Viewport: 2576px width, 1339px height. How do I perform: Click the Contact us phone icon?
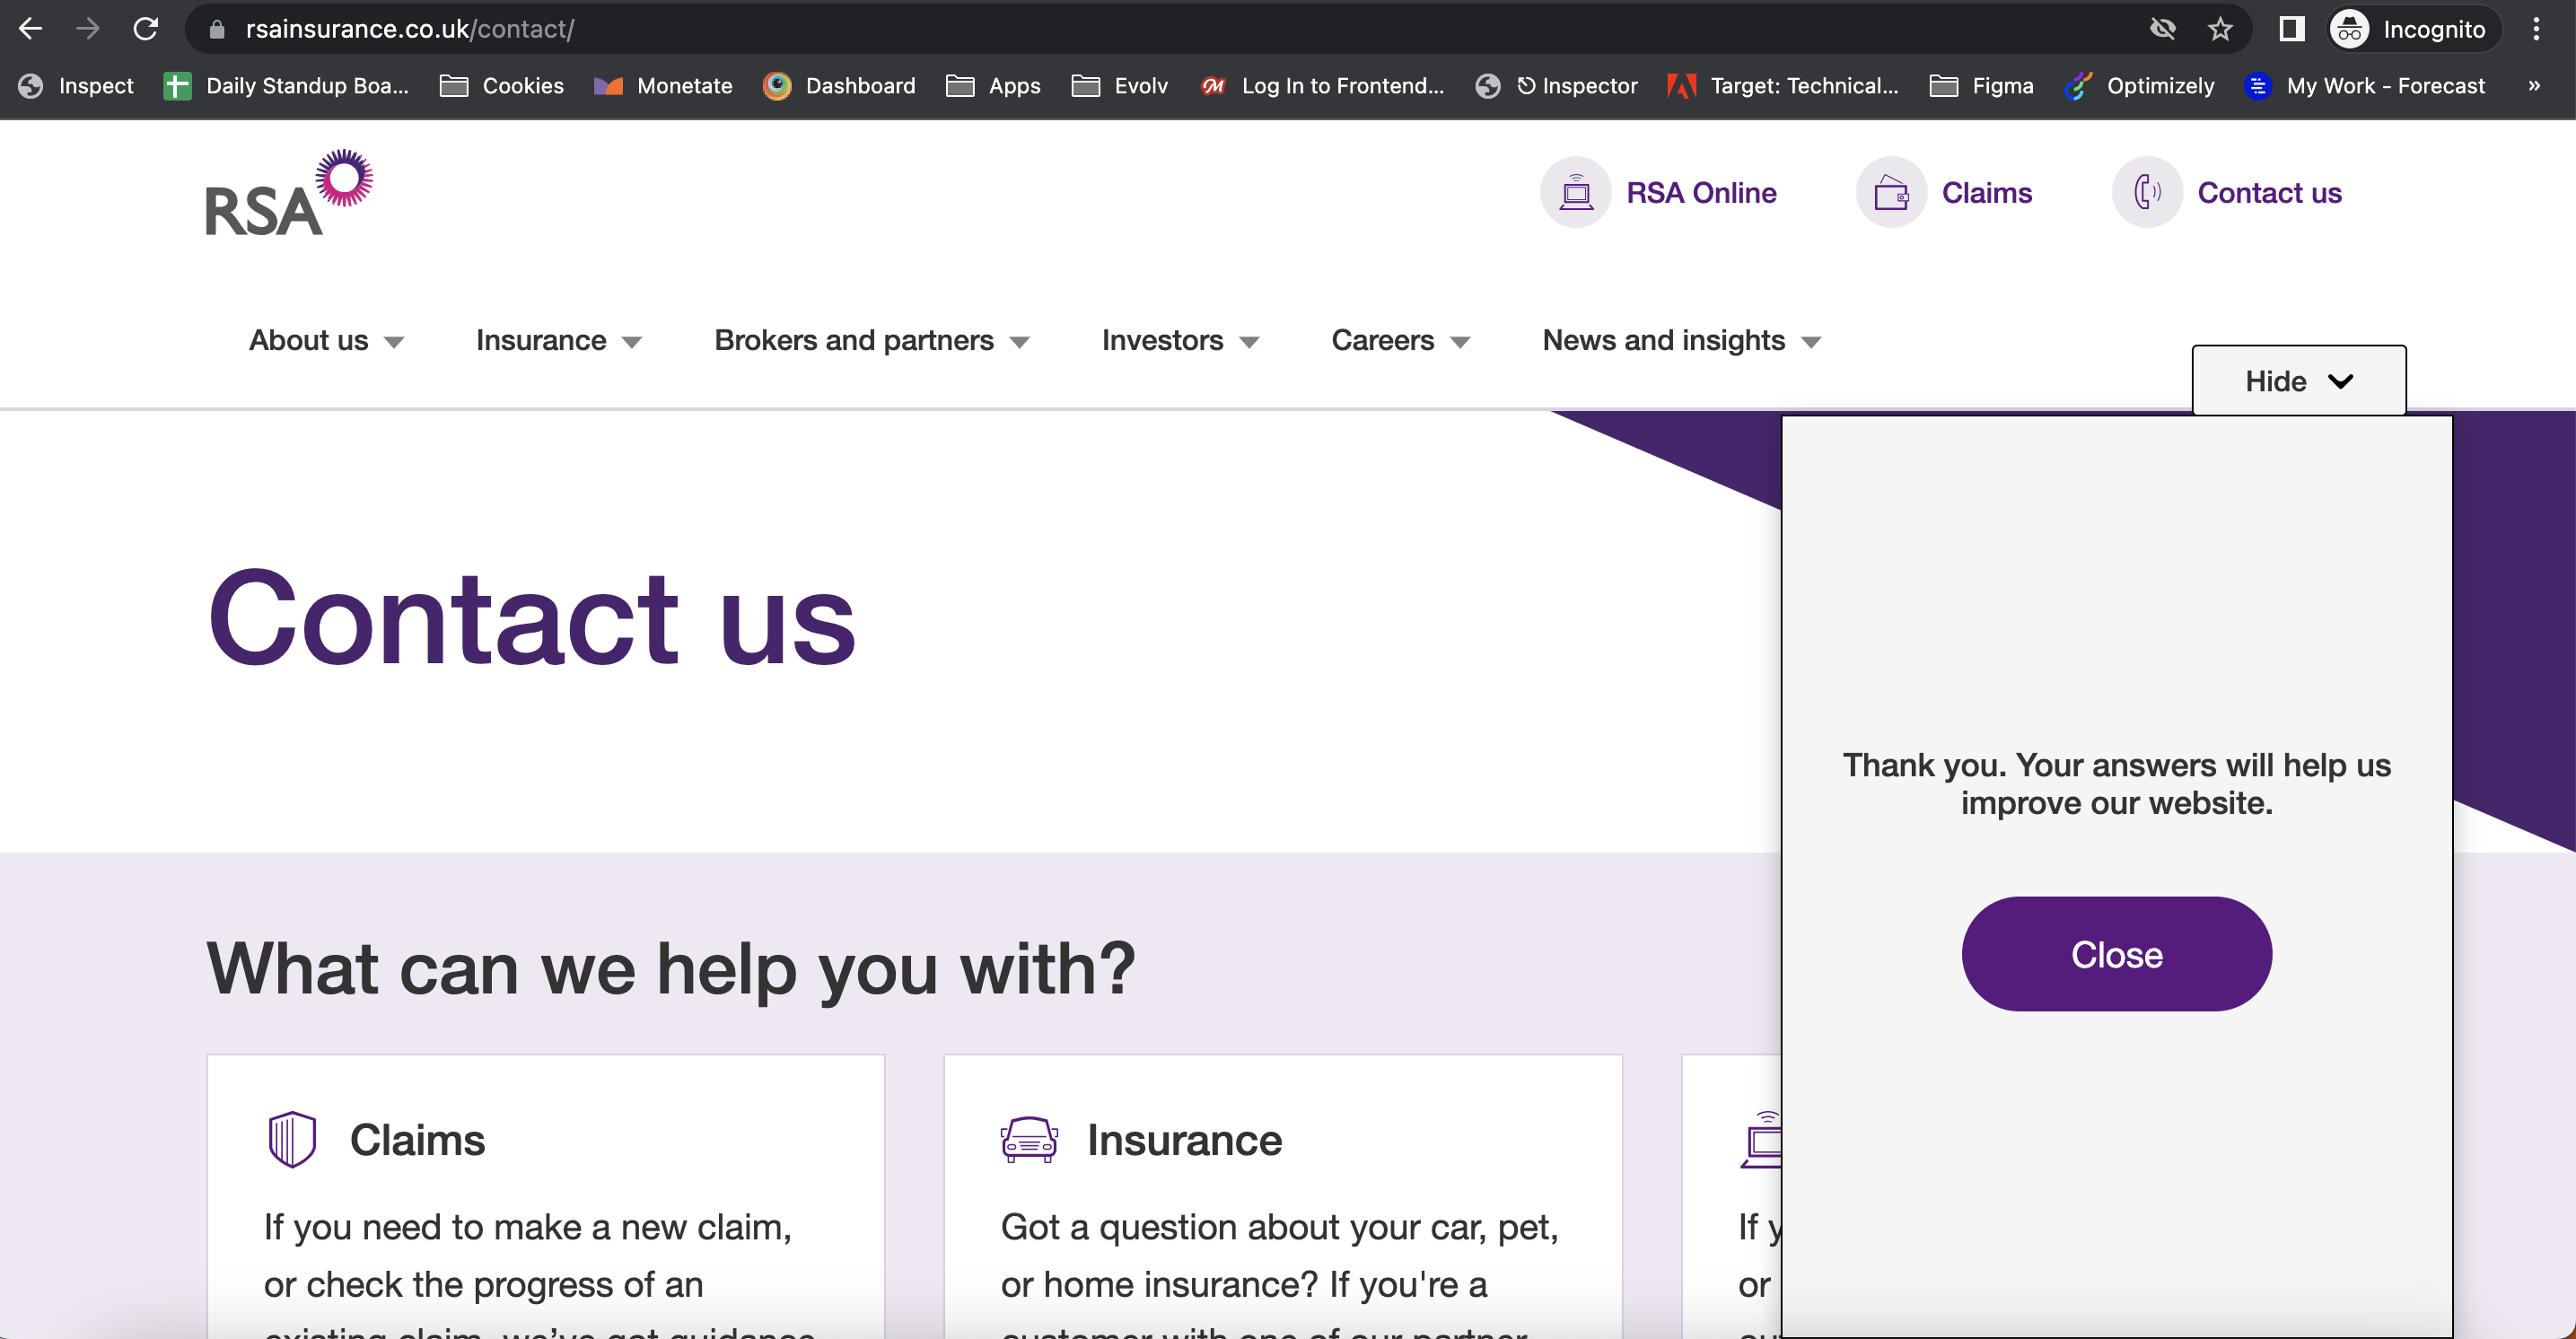(2146, 192)
